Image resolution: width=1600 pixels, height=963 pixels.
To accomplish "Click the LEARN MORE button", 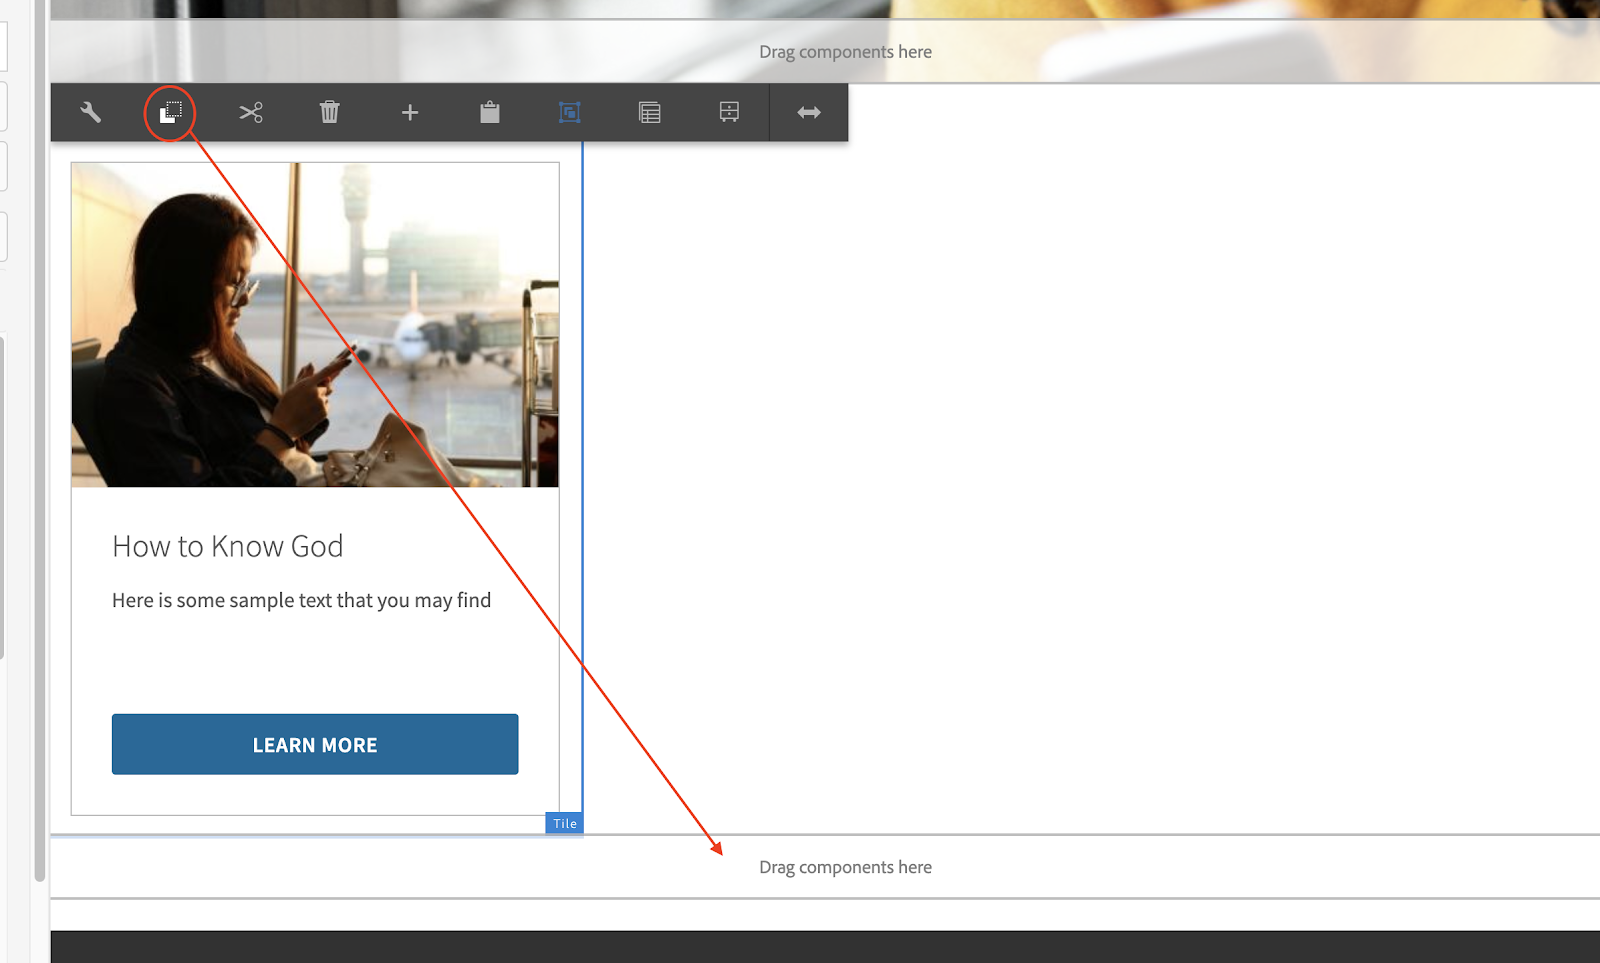I will point(315,744).
